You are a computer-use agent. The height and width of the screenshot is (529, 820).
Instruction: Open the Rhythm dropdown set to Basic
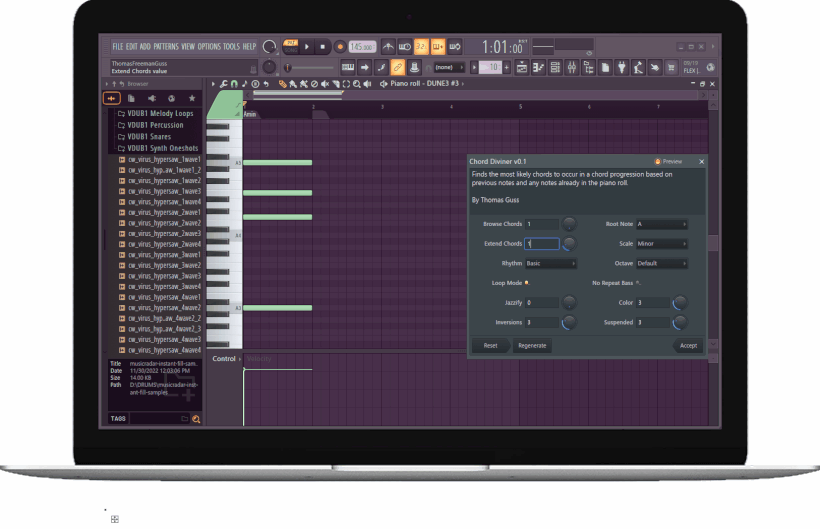(x=550, y=263)
